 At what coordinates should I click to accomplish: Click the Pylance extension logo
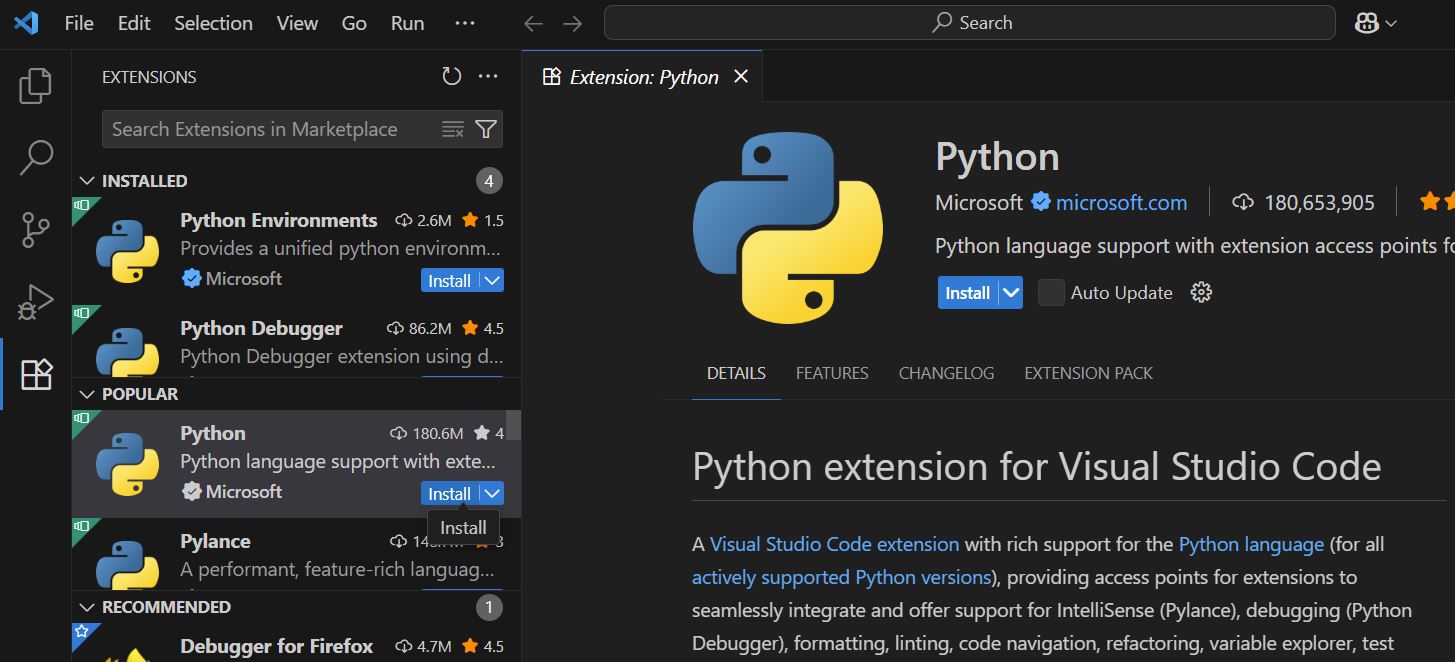(127, 565)
